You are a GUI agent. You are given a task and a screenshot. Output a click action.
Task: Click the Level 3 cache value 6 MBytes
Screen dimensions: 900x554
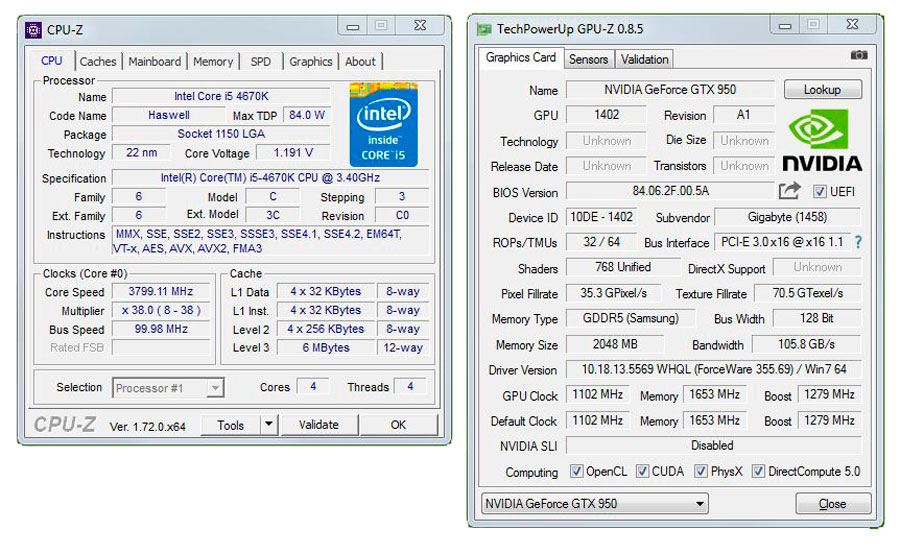pyautogui.click(x=325, y=348)
